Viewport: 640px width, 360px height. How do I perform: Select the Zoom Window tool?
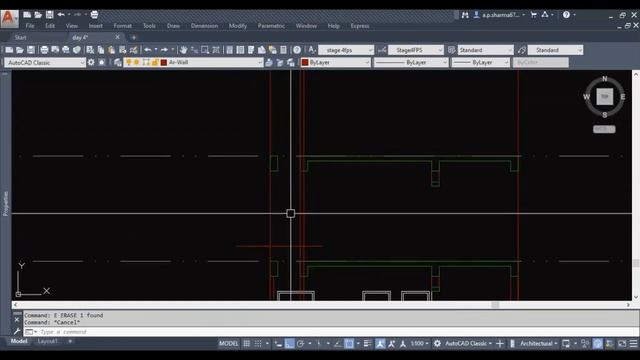tap(205, 50)
